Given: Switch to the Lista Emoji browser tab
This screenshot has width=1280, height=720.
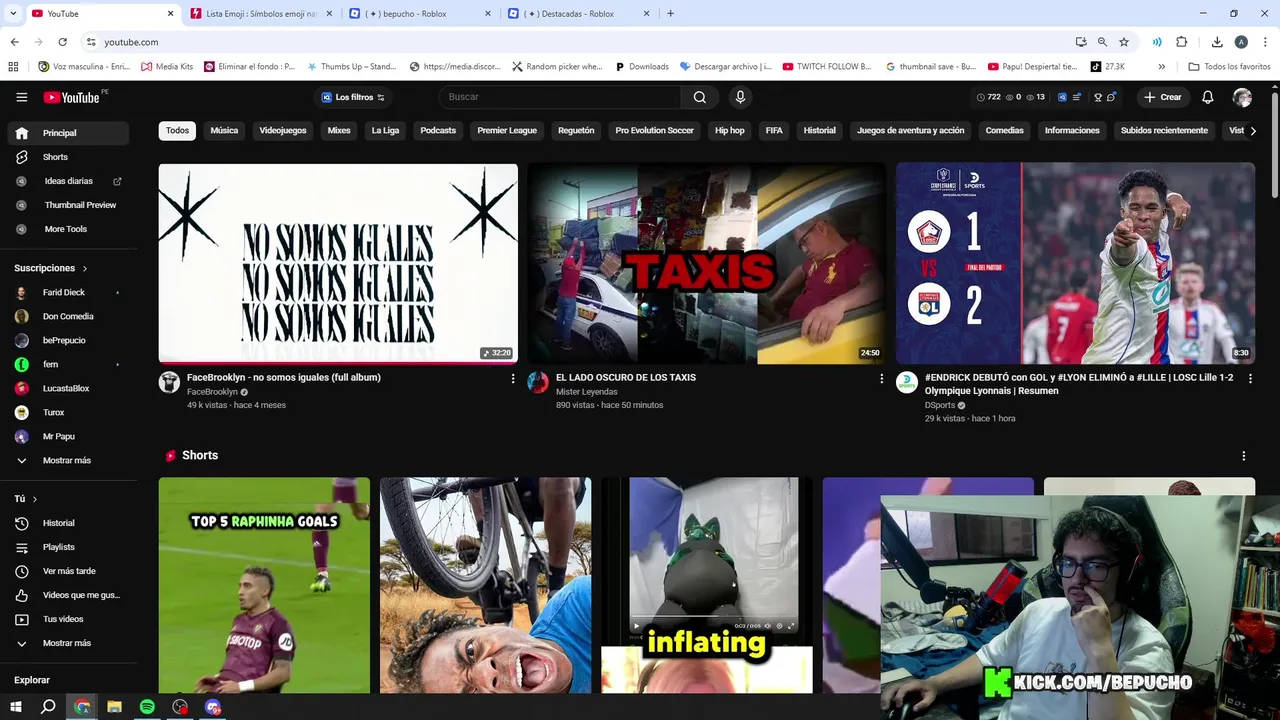Looking at the screenshot, I should point(260,14).
